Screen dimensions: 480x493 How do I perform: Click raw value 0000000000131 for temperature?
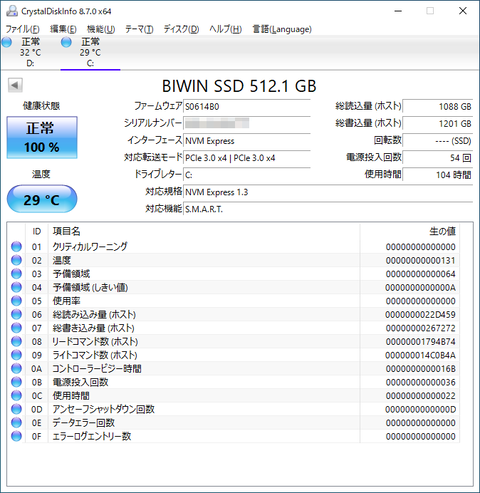pyautogui.click(x=421, y=260)
